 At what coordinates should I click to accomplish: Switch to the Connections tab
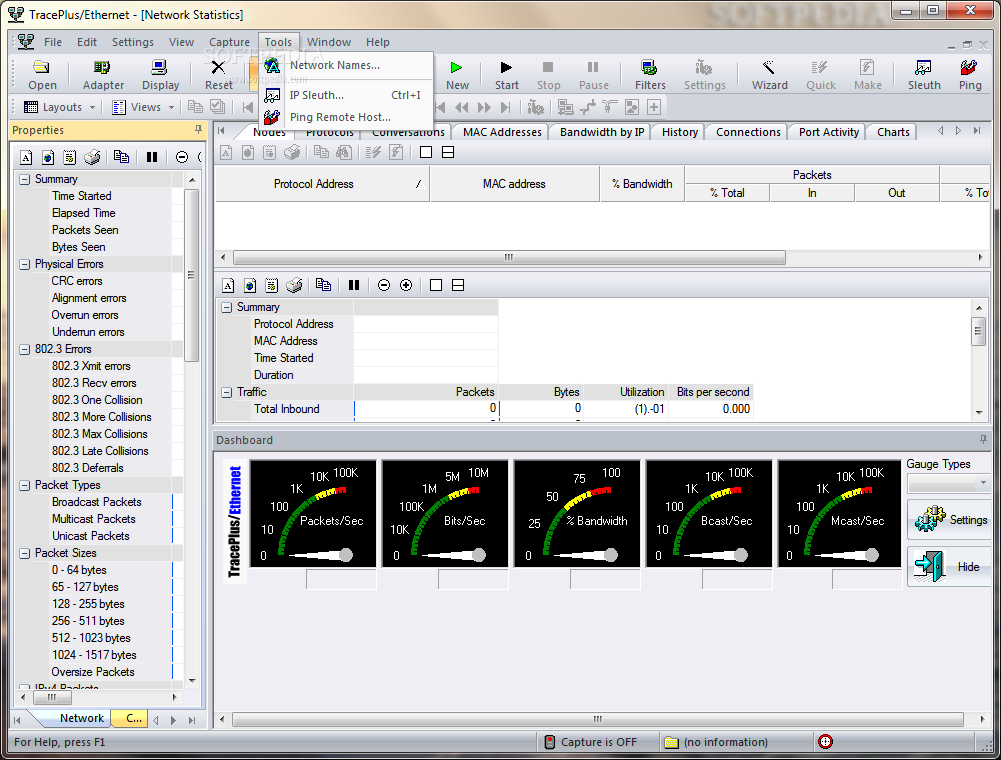click(748, 132)
